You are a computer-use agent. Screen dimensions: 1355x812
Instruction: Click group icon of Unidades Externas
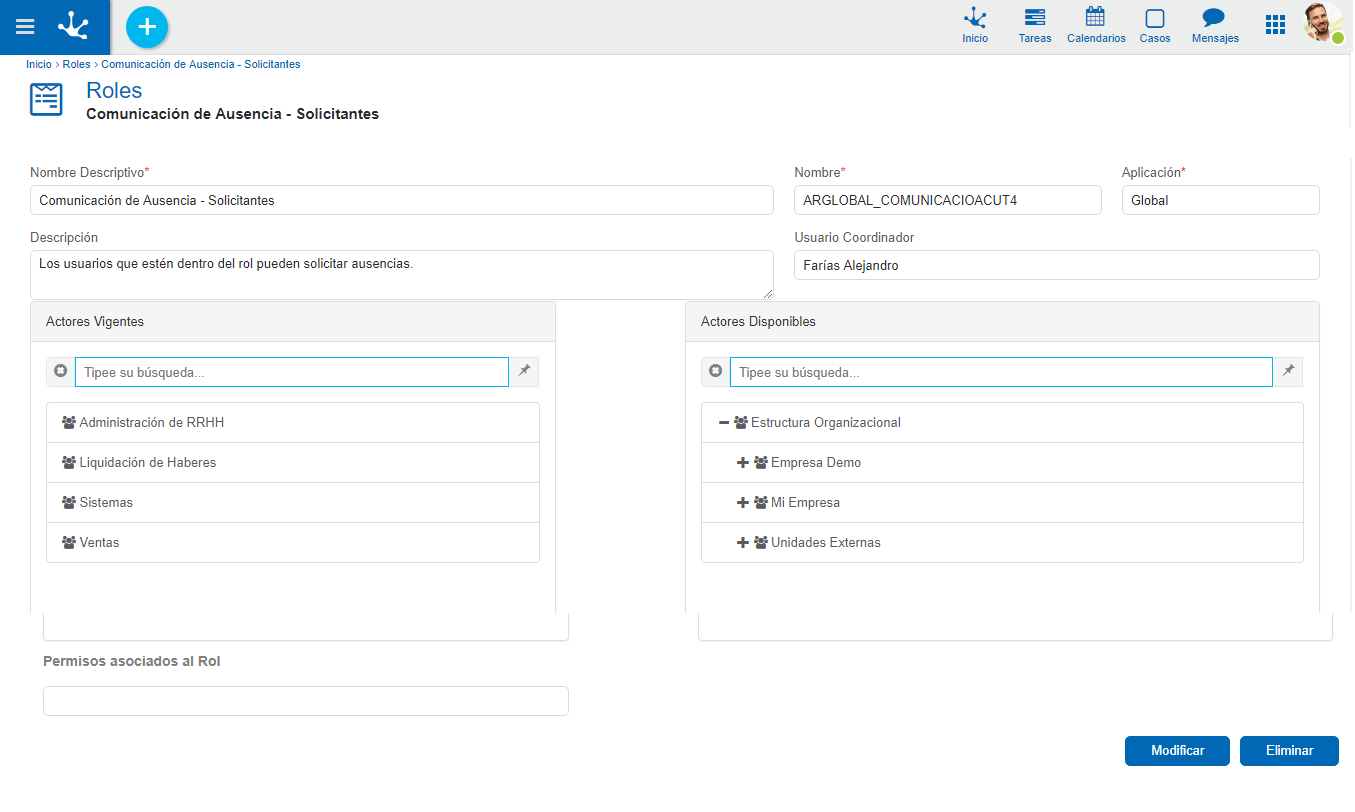tap(761, 543)
